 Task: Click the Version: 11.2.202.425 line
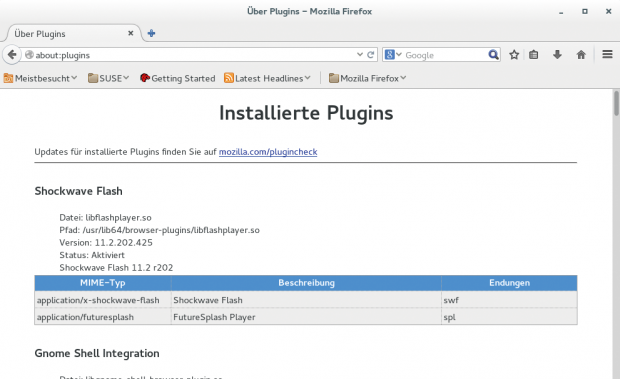click(106, 243)
